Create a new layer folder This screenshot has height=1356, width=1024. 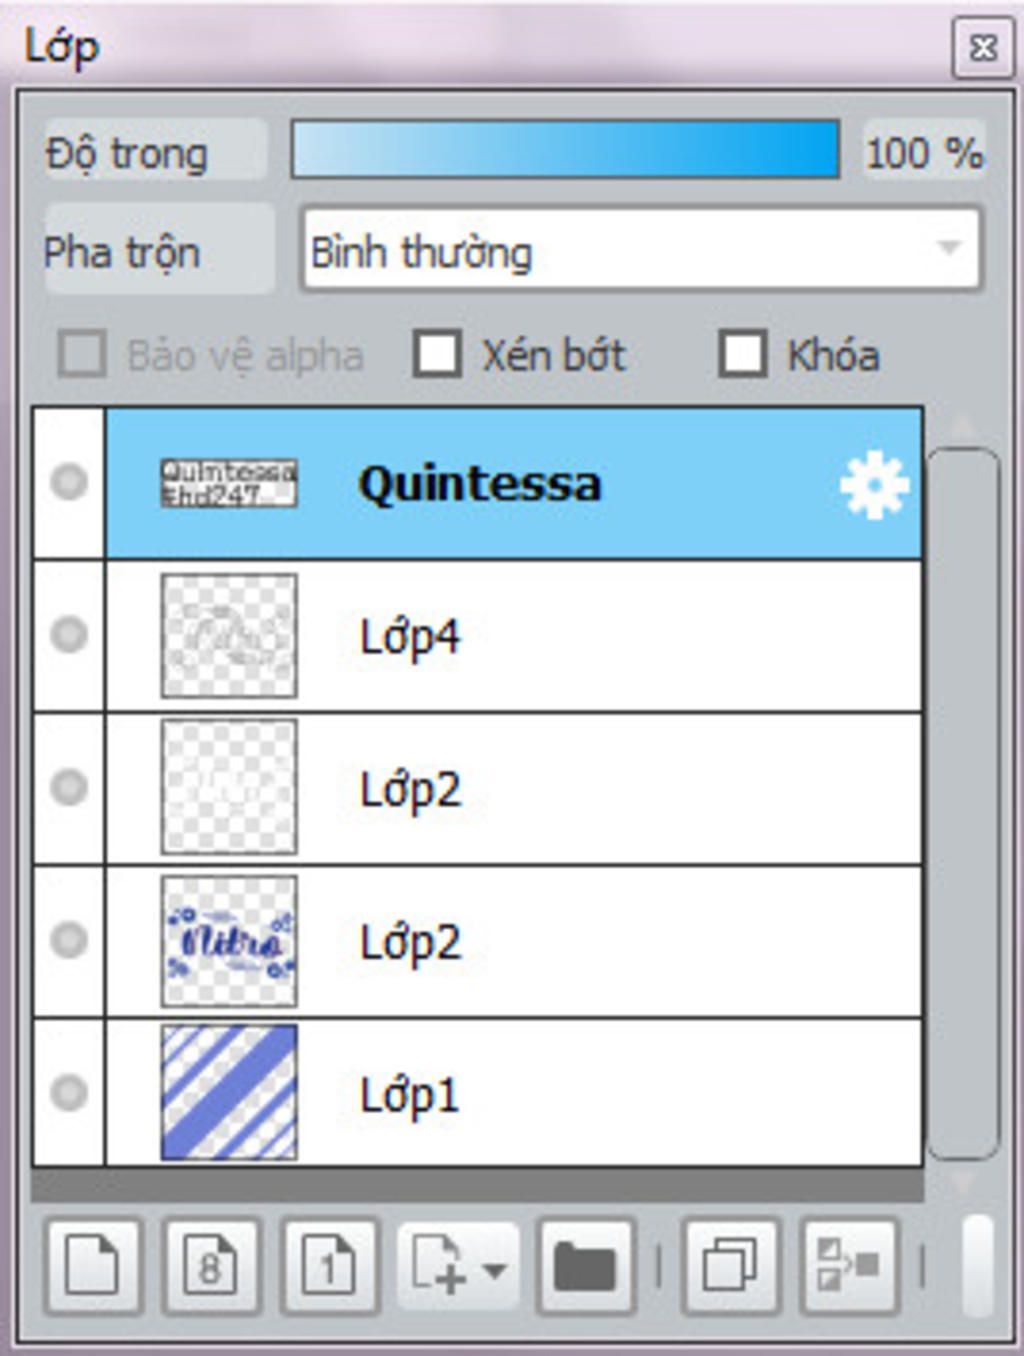coord(585,1266)
